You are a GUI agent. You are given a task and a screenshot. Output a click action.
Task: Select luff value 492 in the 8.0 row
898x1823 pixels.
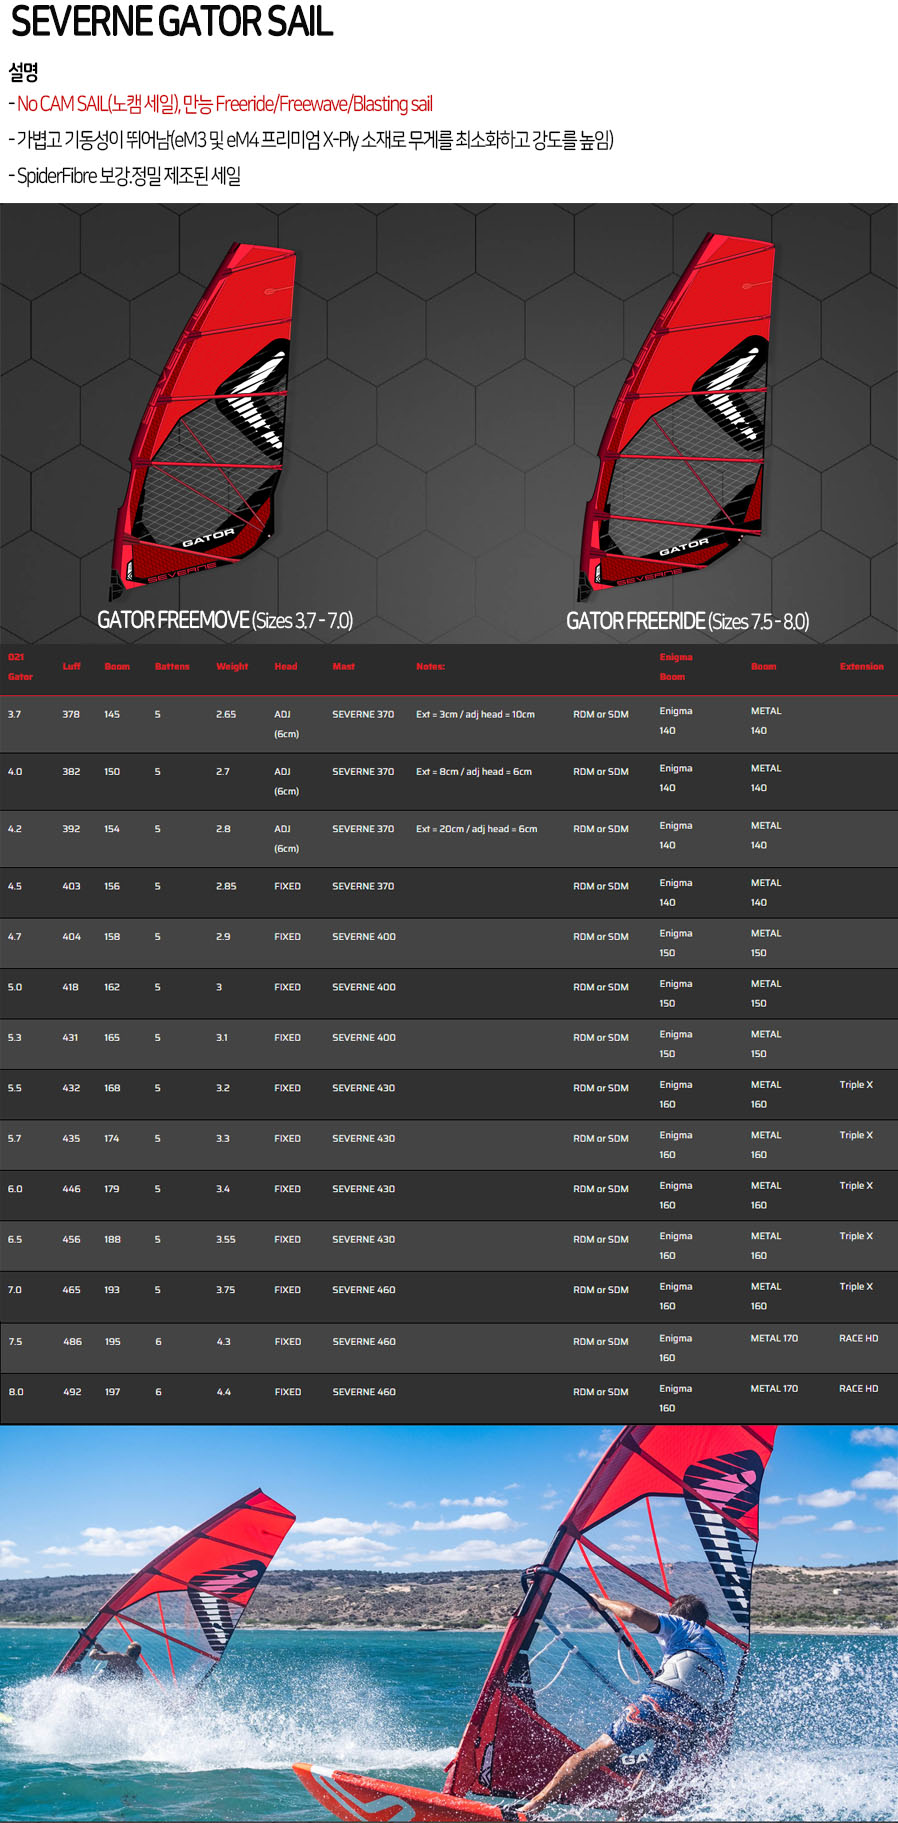coord(72,1392)
